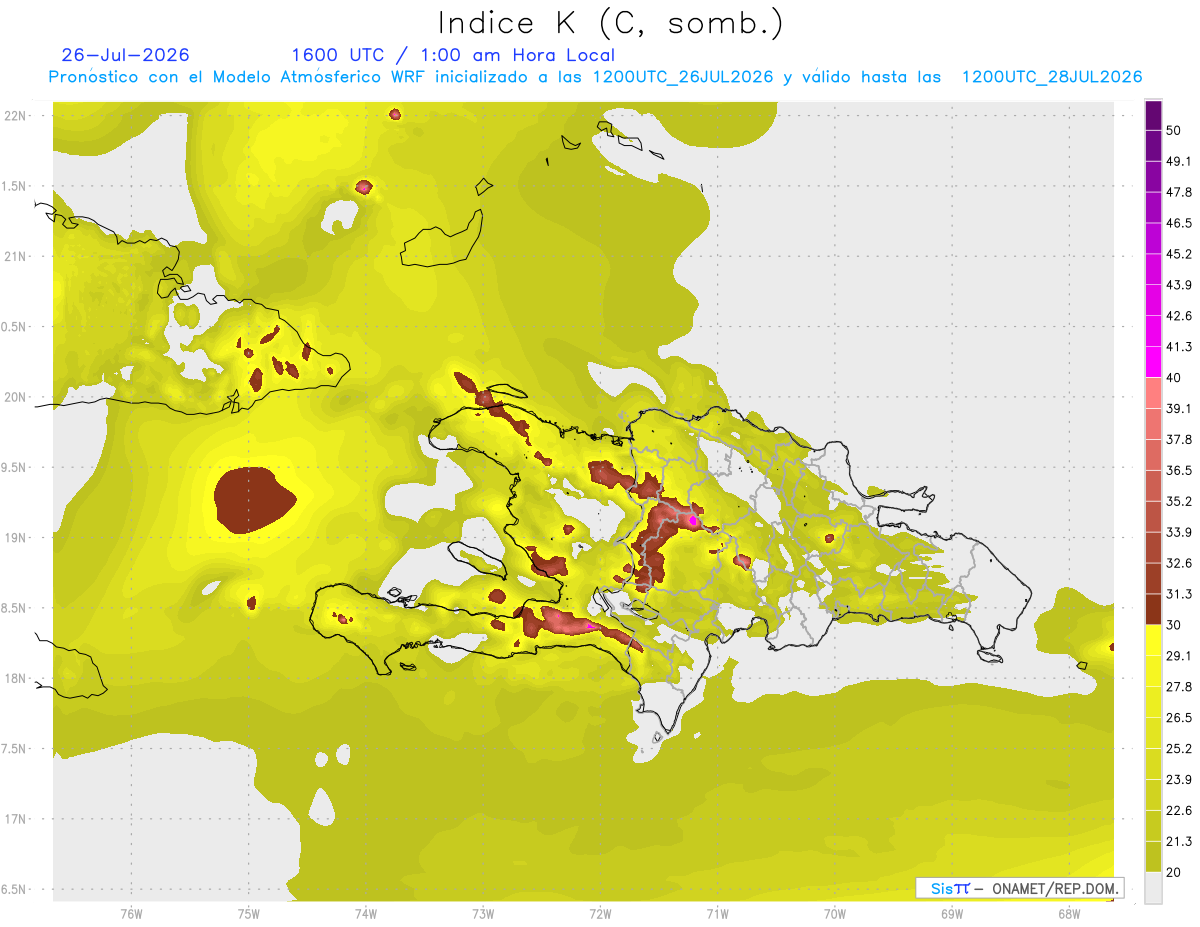Click the title "Indice K (C, somb.)"
Viewport: 1200px width, 927px height.
coord(610,23)
